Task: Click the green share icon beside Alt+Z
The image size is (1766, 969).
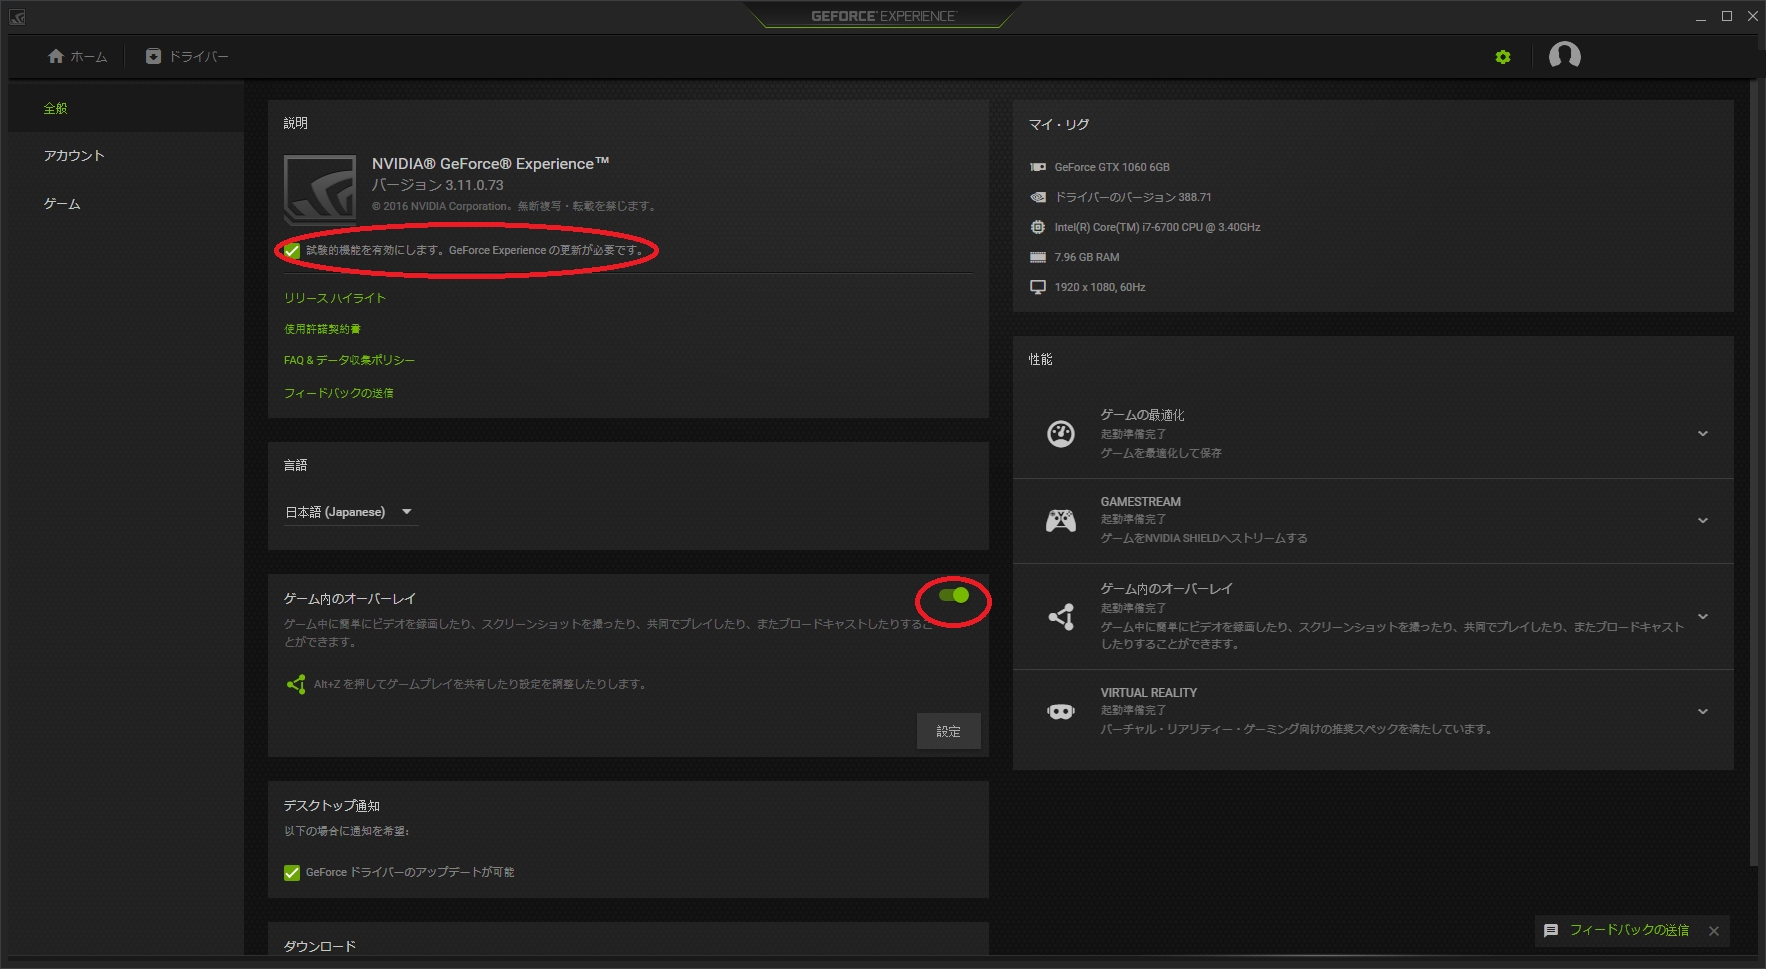Action: click(x=296, y=684)
